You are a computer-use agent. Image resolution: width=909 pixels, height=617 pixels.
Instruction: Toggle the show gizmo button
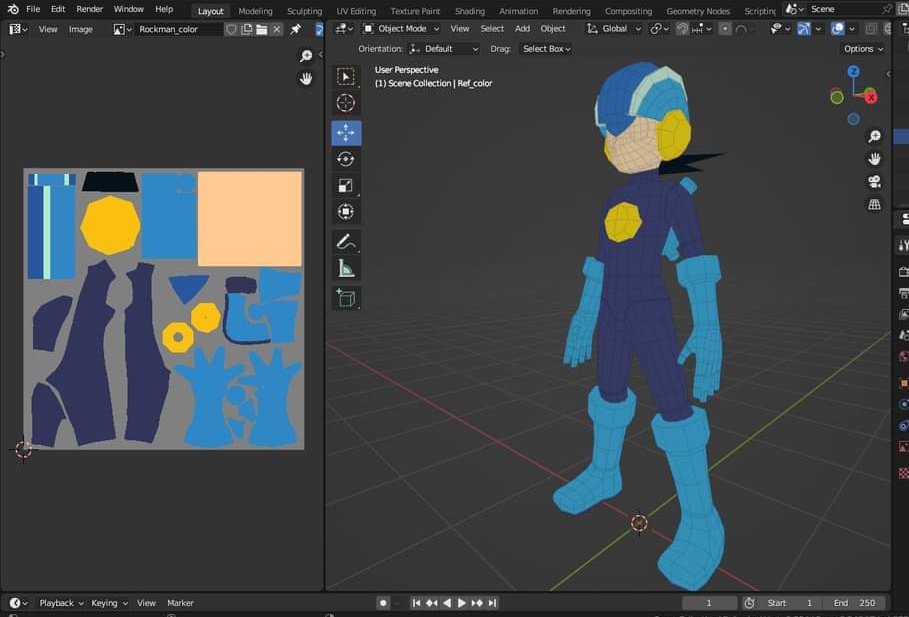click(803, 28)
